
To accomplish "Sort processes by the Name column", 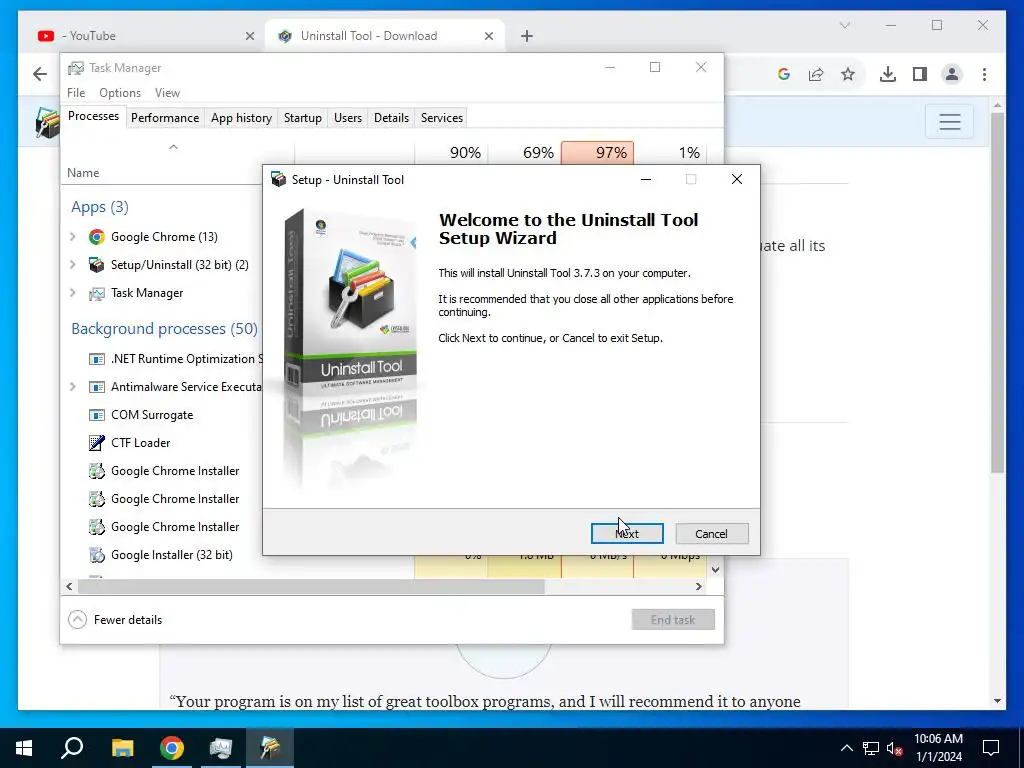I will (83, 173).
